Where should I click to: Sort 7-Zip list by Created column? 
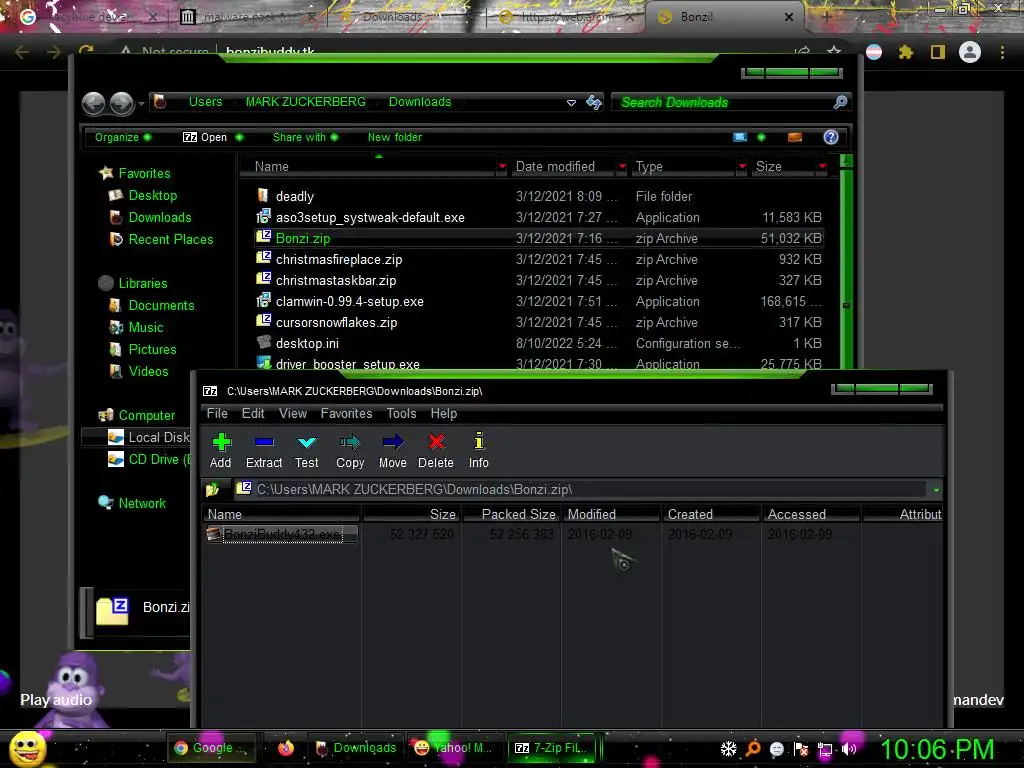[711, 514]
